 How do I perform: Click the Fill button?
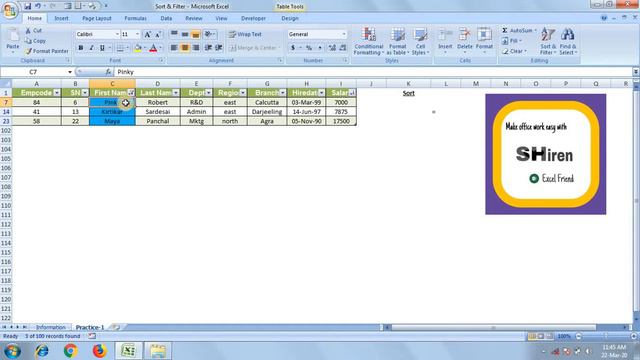click(x=512, y=41)
